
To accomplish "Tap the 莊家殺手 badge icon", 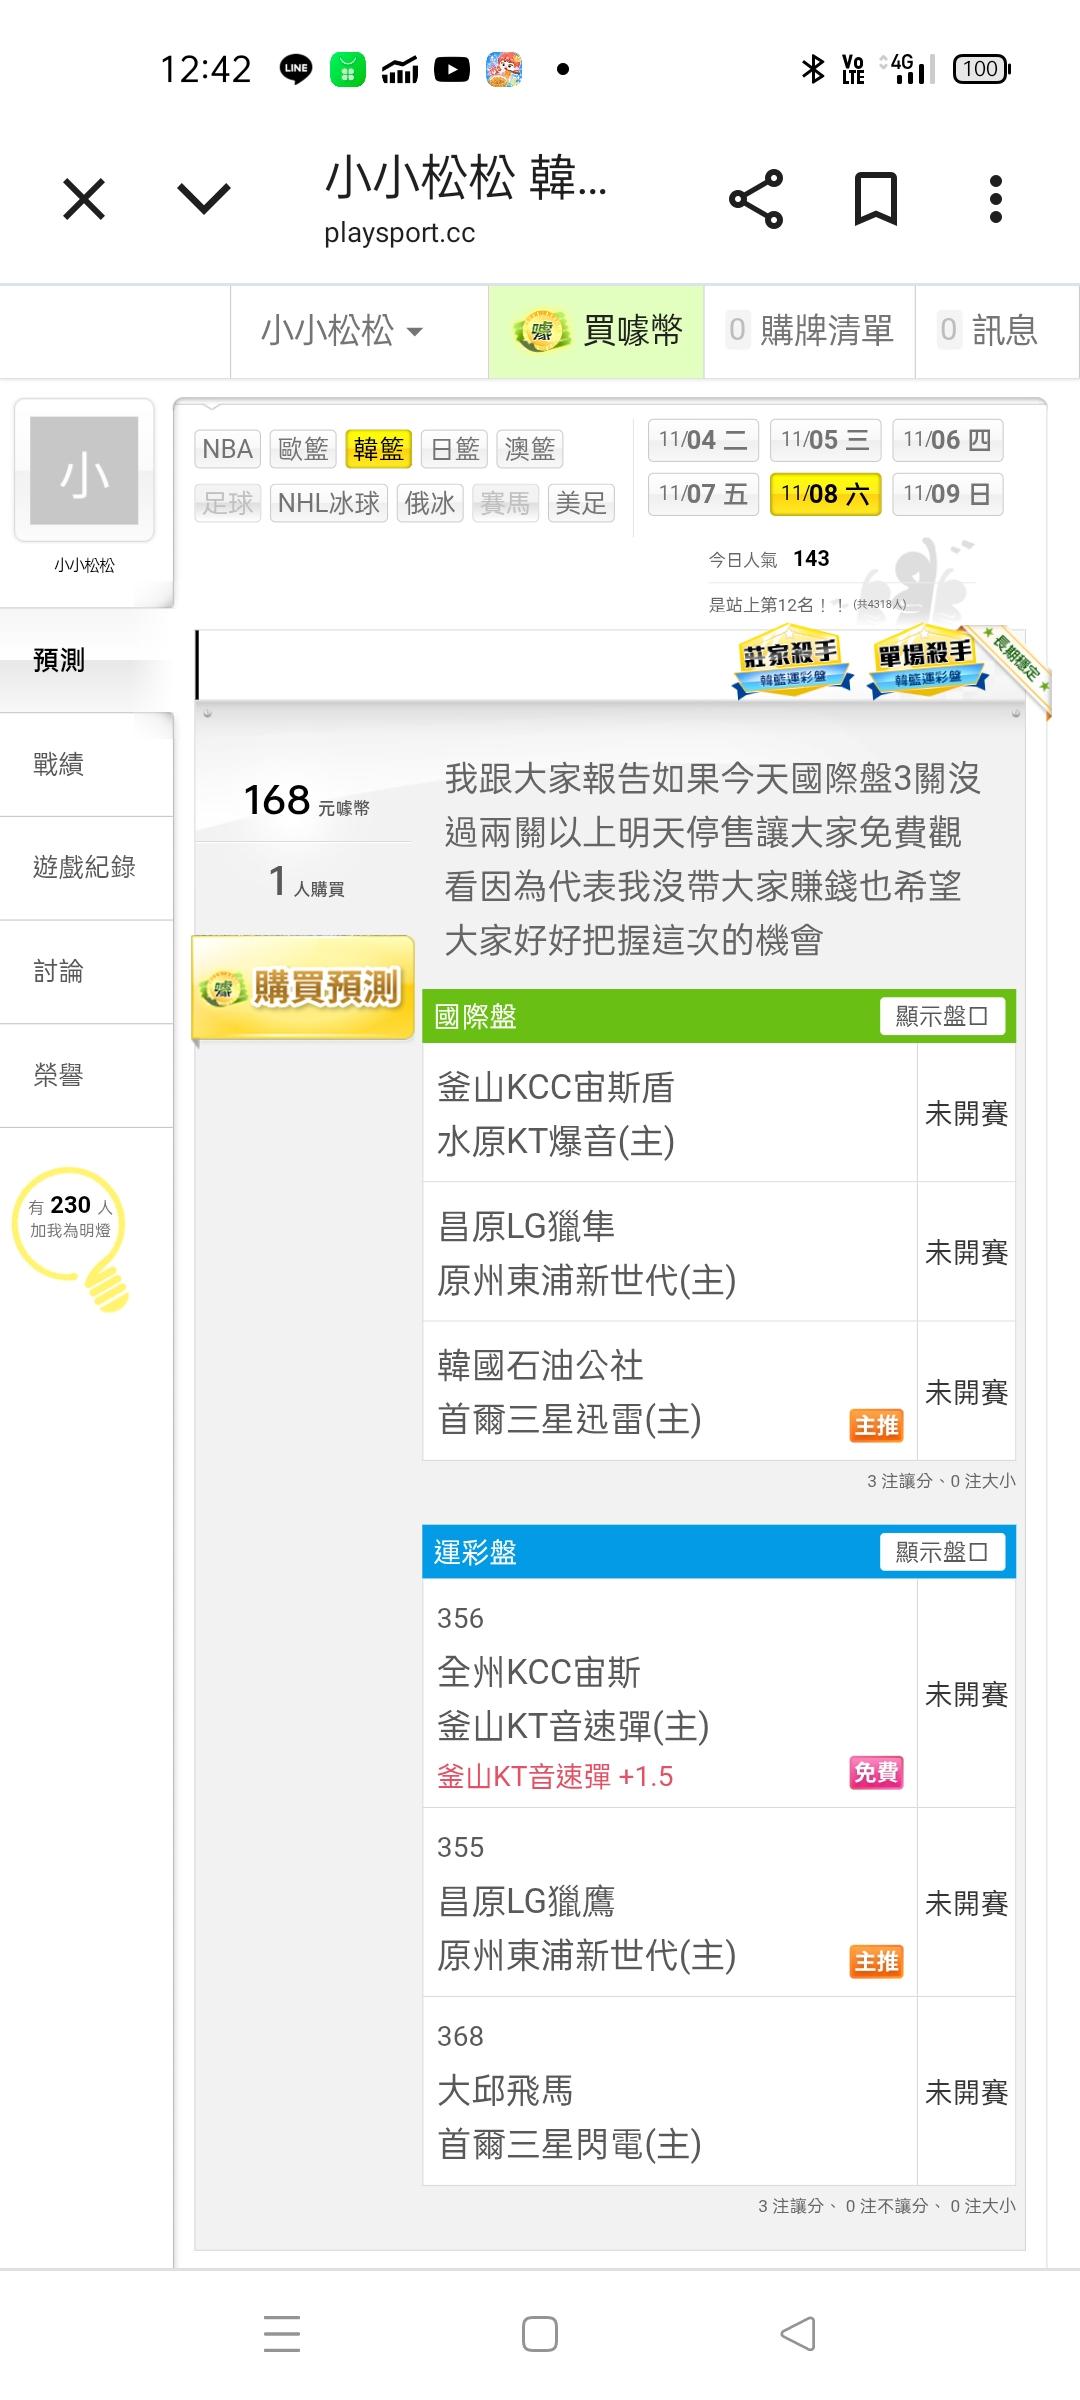I will tap(792, 660).
